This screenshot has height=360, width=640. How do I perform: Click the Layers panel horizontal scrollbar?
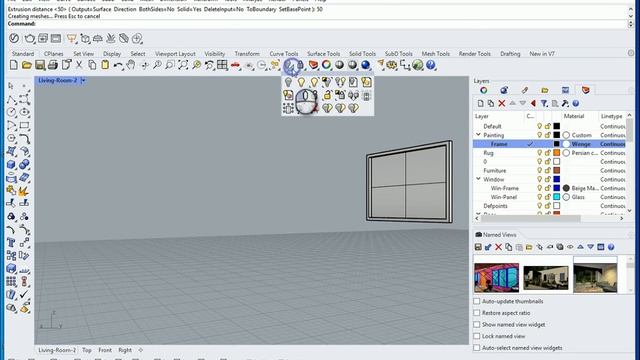pos(531,218)
